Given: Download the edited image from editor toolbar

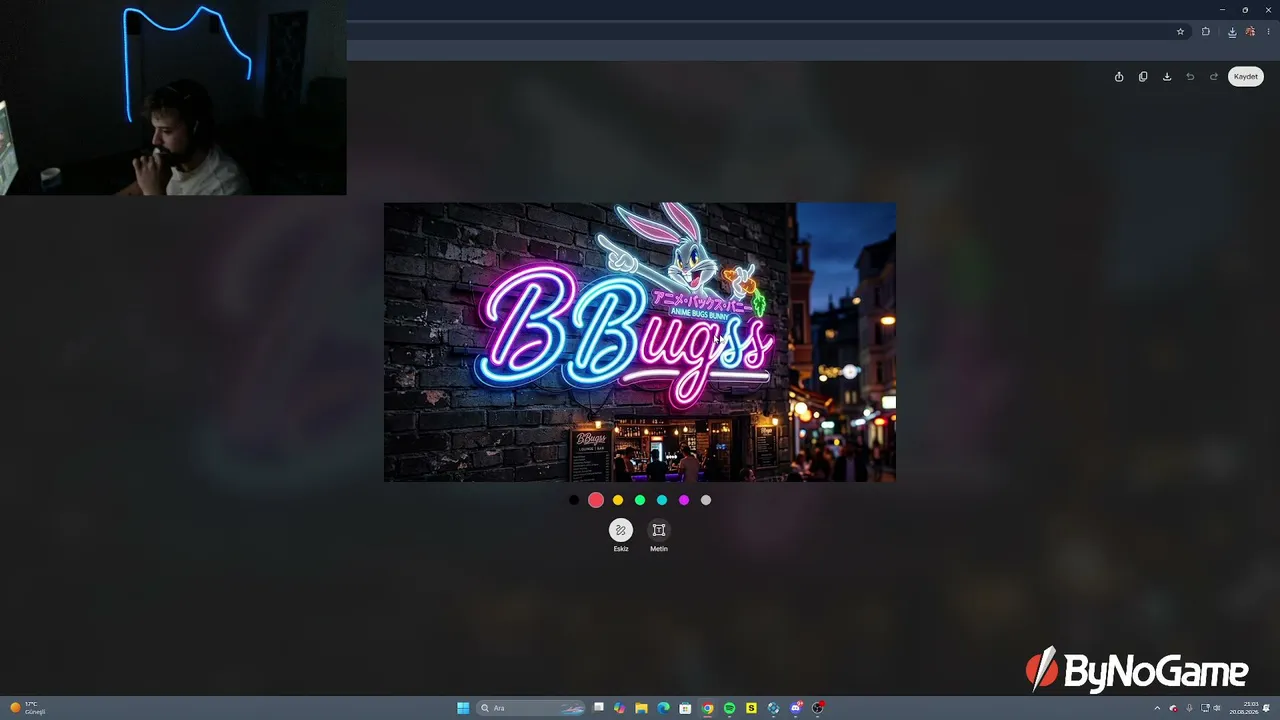Looking at the screenshot, I should (x=1167, y=77).
